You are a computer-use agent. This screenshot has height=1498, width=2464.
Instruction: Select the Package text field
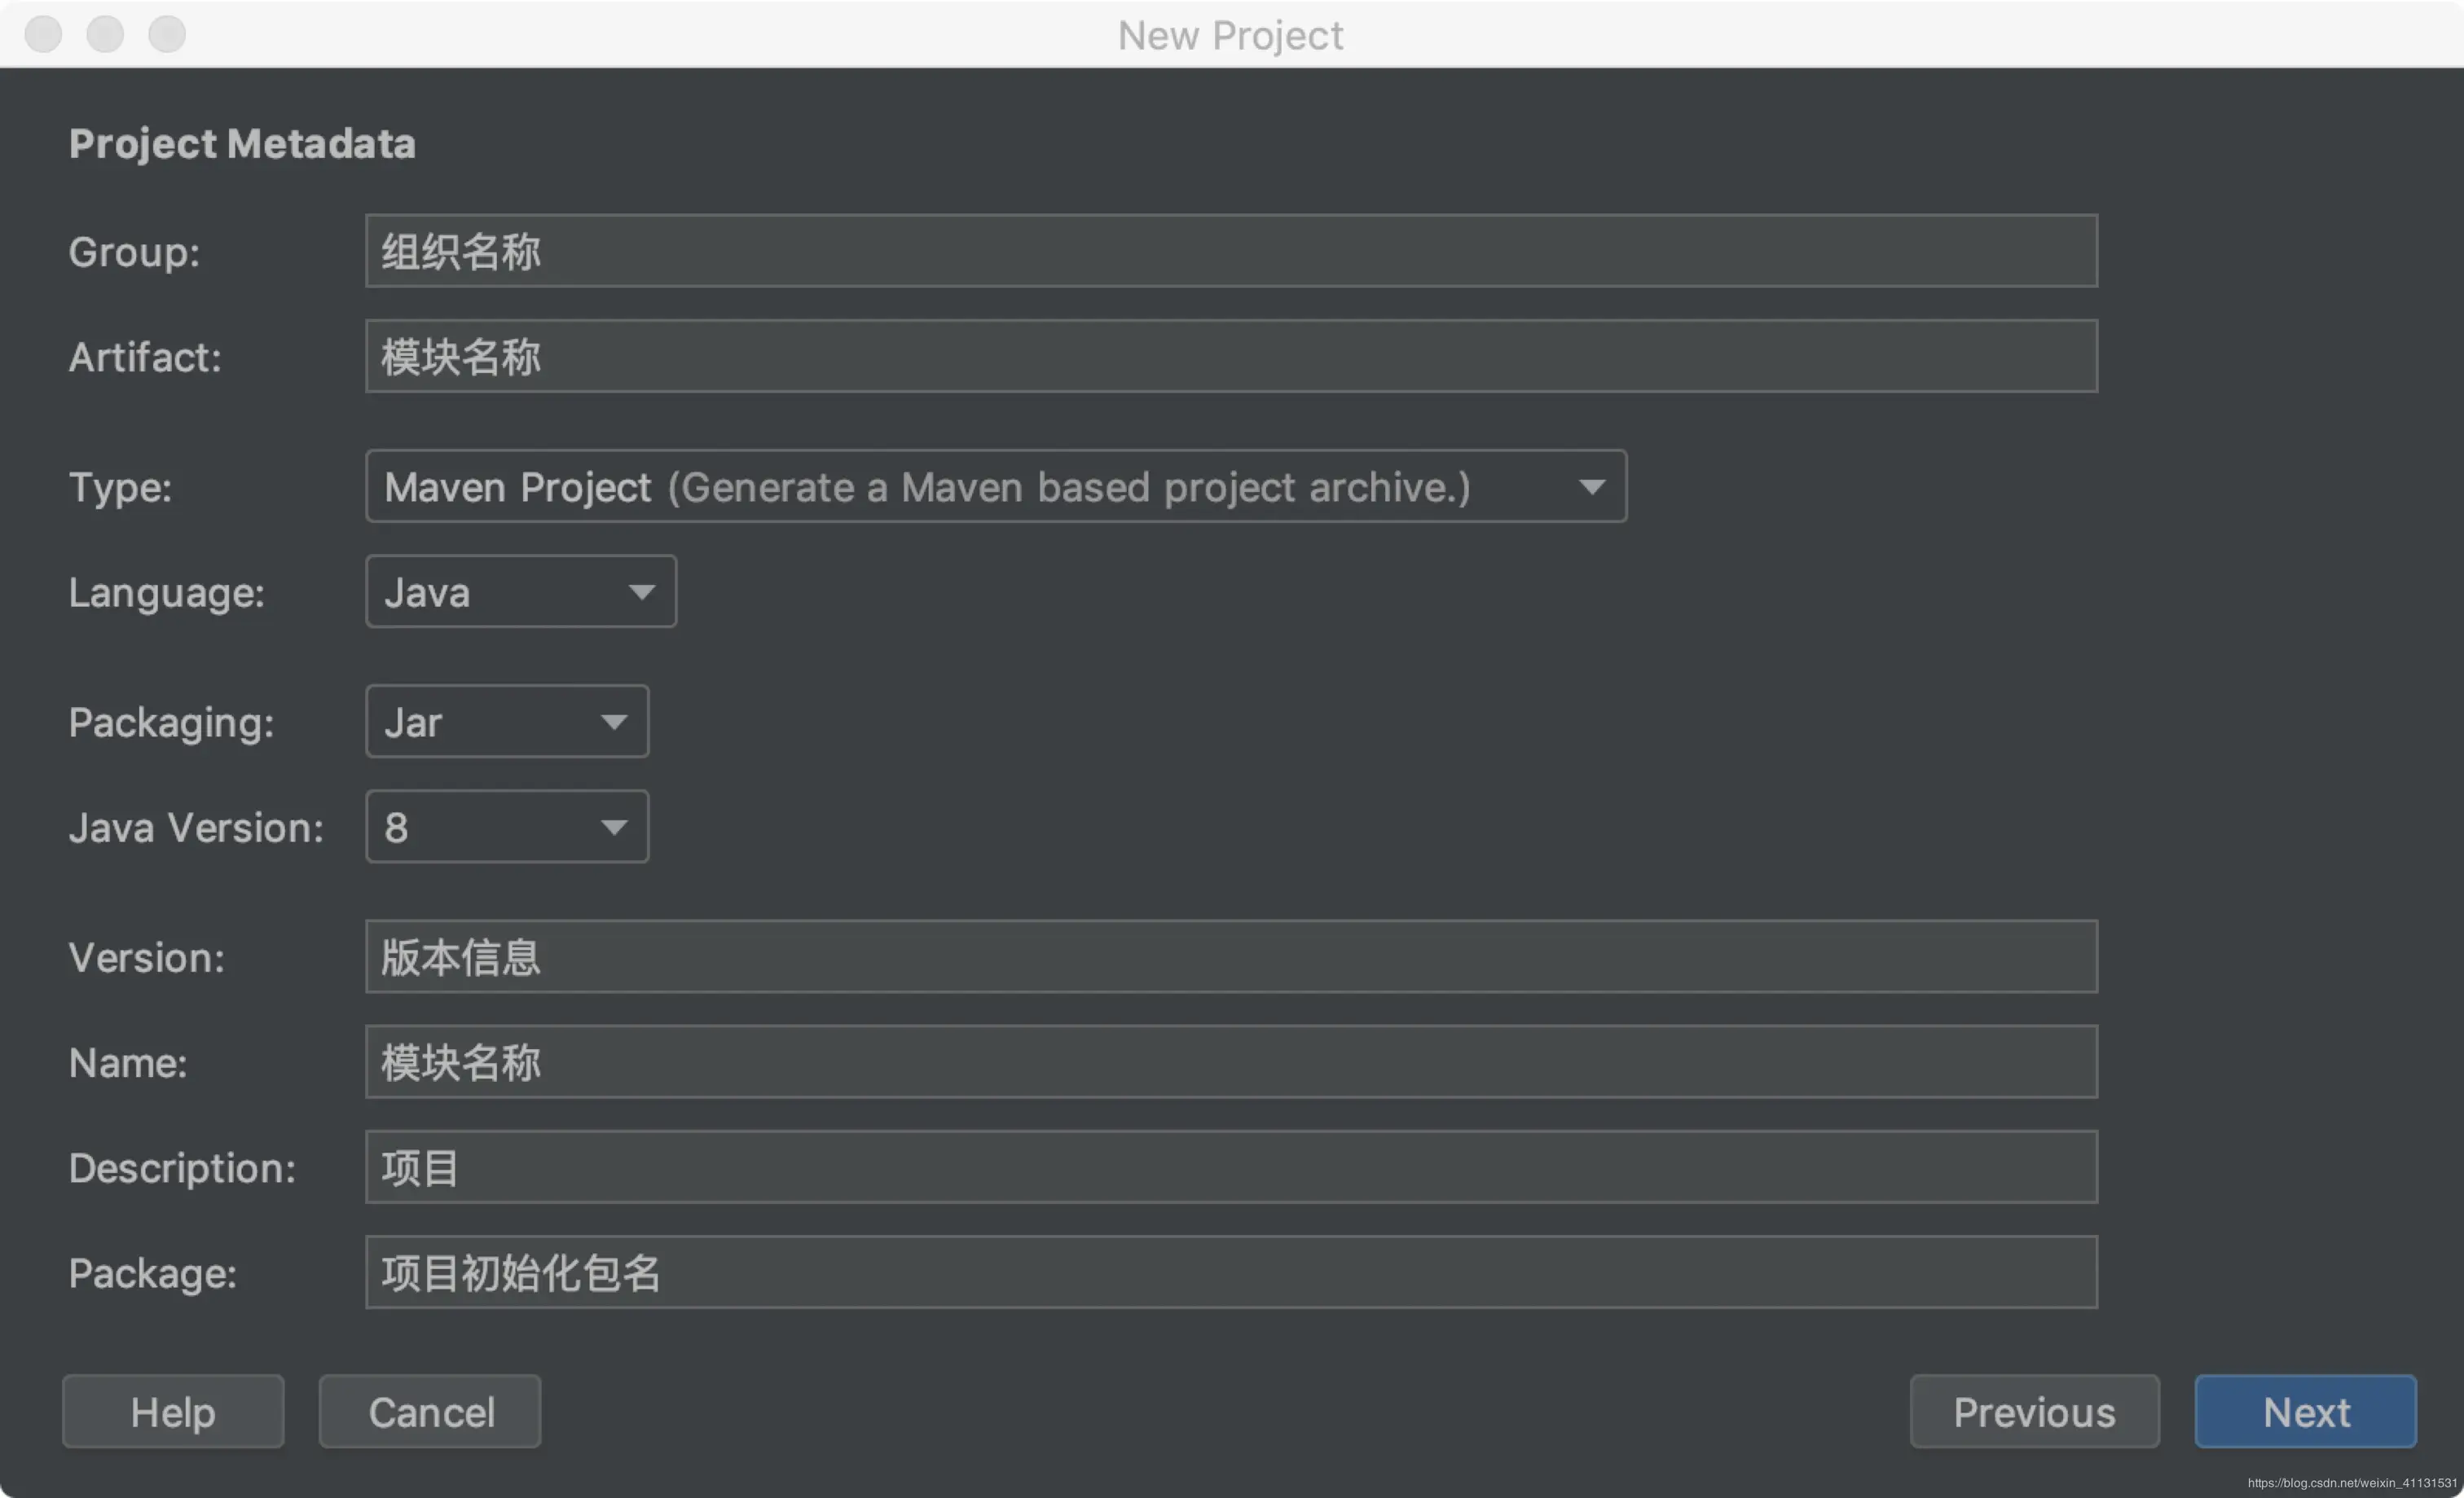[1231, 1271]
